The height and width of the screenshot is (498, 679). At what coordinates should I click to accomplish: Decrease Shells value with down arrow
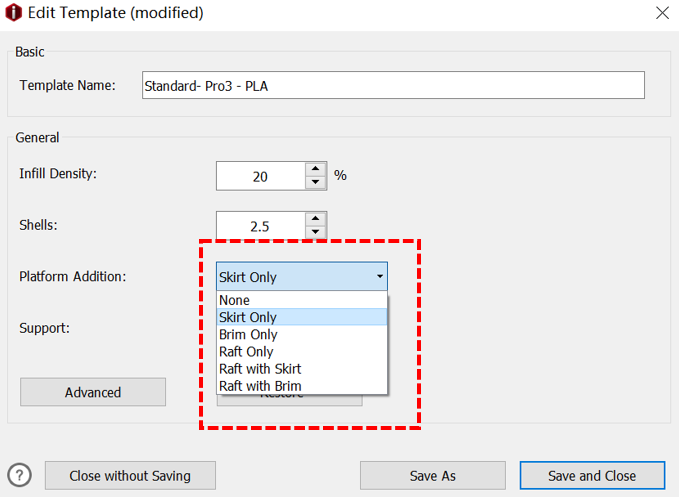pyautogui.click(x=316, y=232)
